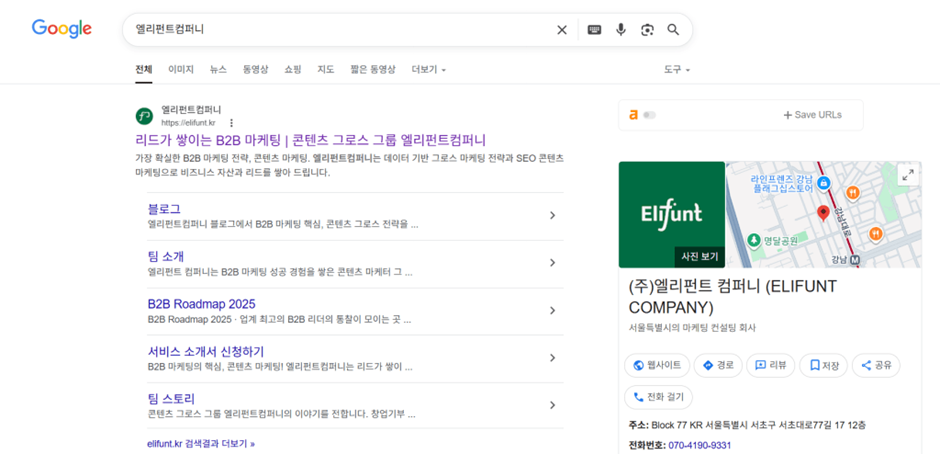Open Google Lens image search
Viewport: 940px width, 454px height.
click(x=647, y=30)
